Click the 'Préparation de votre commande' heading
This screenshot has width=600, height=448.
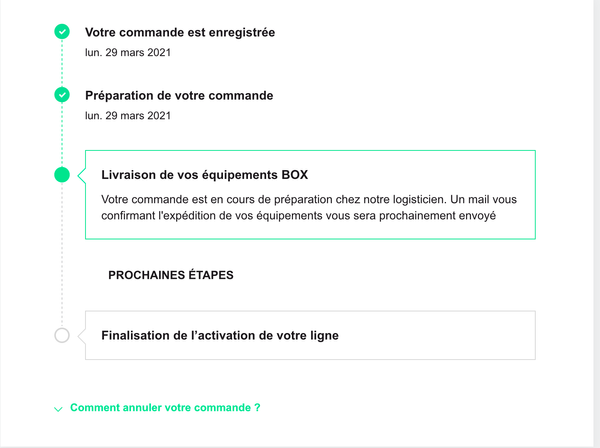(179, 96)
